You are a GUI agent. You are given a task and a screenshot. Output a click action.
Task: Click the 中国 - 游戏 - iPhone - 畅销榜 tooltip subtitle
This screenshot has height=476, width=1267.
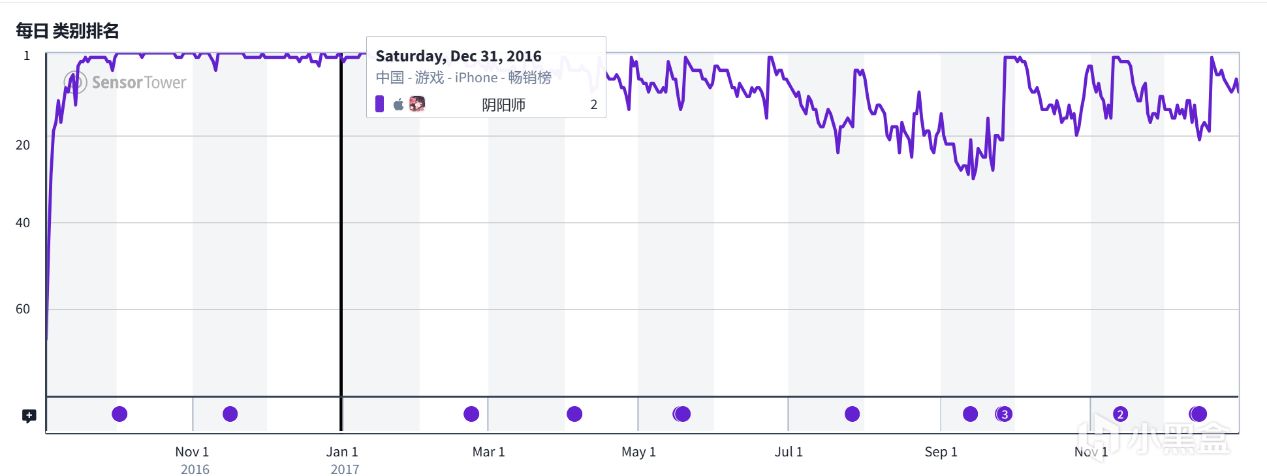(x=464, y=77)
